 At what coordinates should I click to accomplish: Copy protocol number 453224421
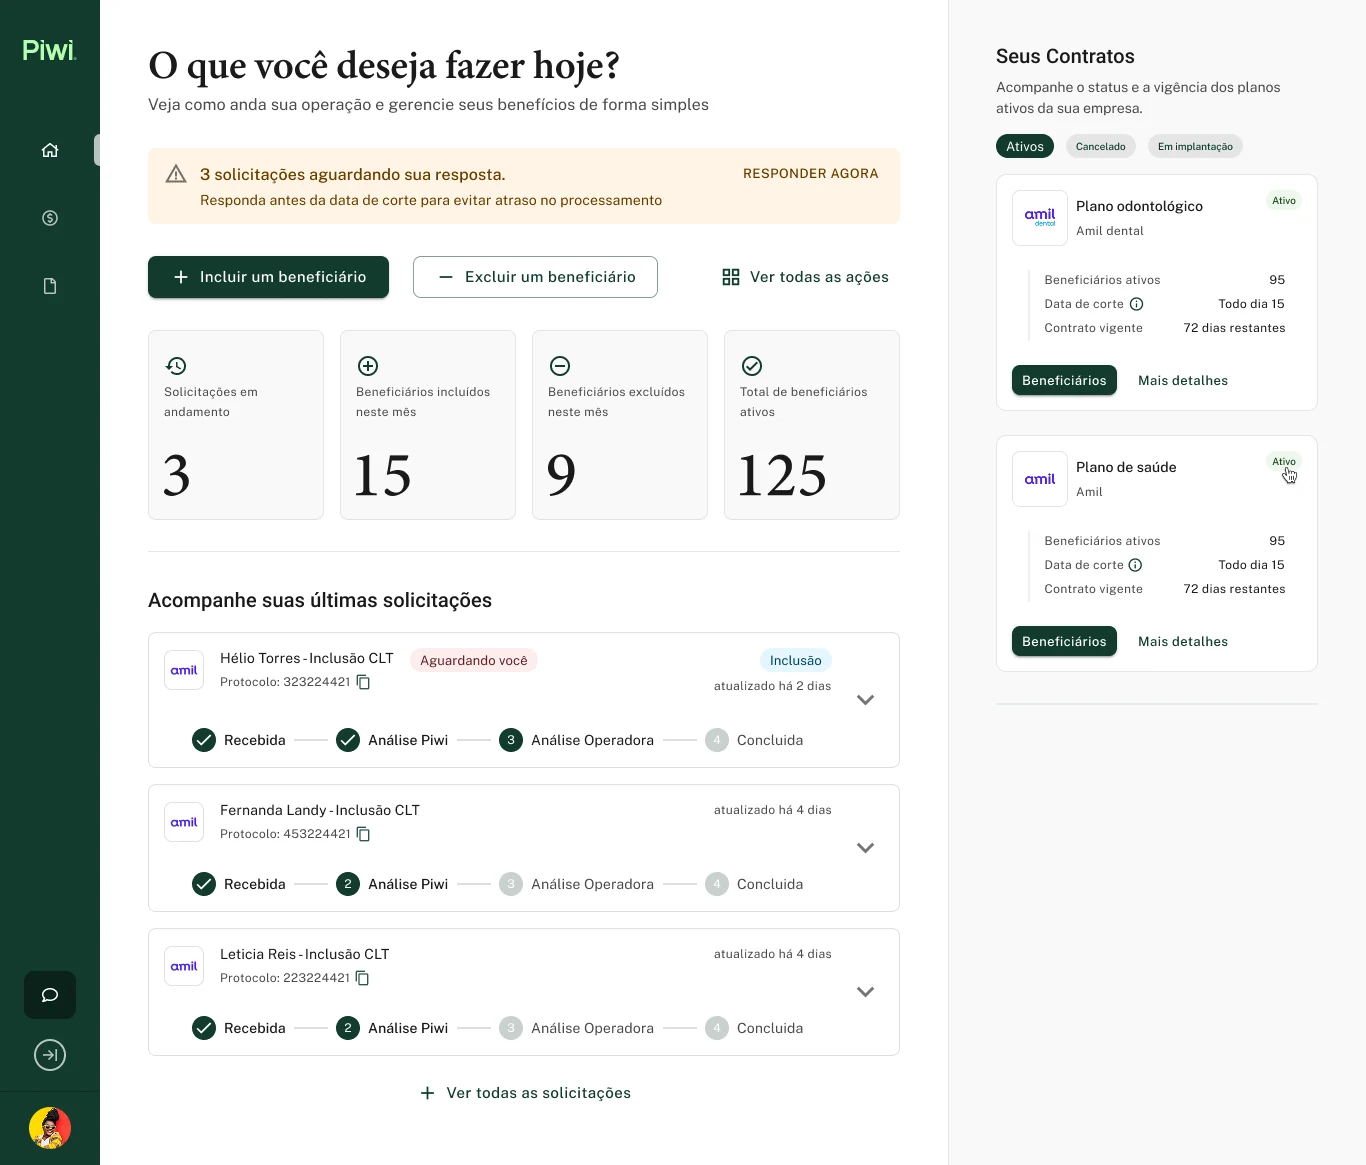point(364,834)
